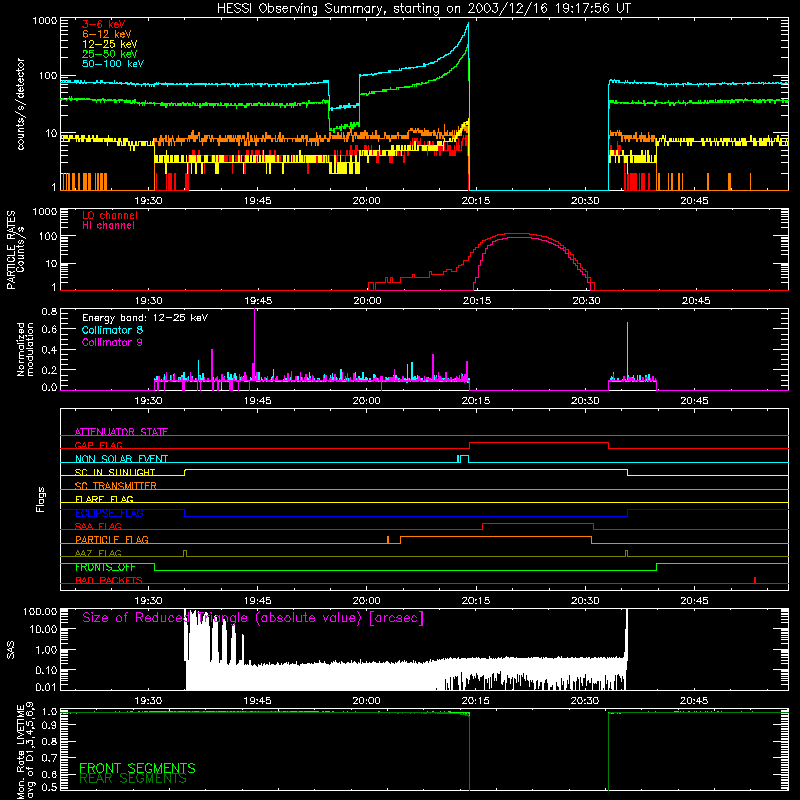Click the 'Normalized modulation' y-axis label
Image resolution: width=800 pixels, height=800 pixels.
pos(25,349)
